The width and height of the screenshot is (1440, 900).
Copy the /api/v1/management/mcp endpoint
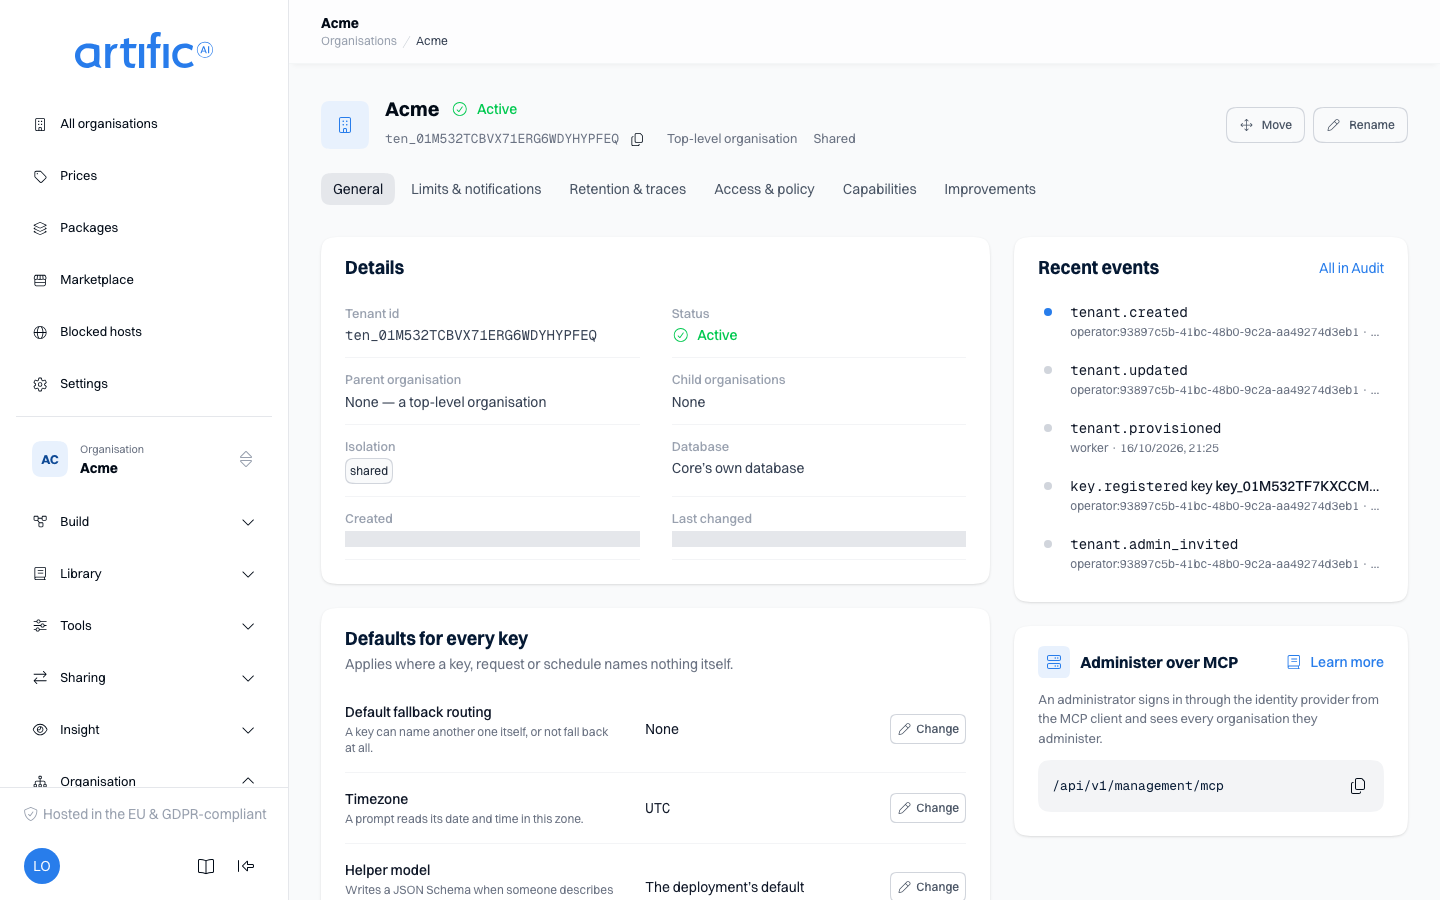[1358, 786]
